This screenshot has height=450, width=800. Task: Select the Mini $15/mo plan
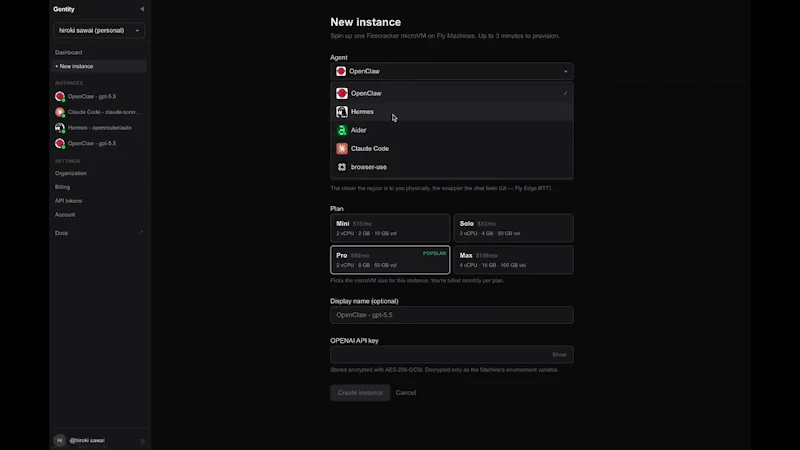390,228
